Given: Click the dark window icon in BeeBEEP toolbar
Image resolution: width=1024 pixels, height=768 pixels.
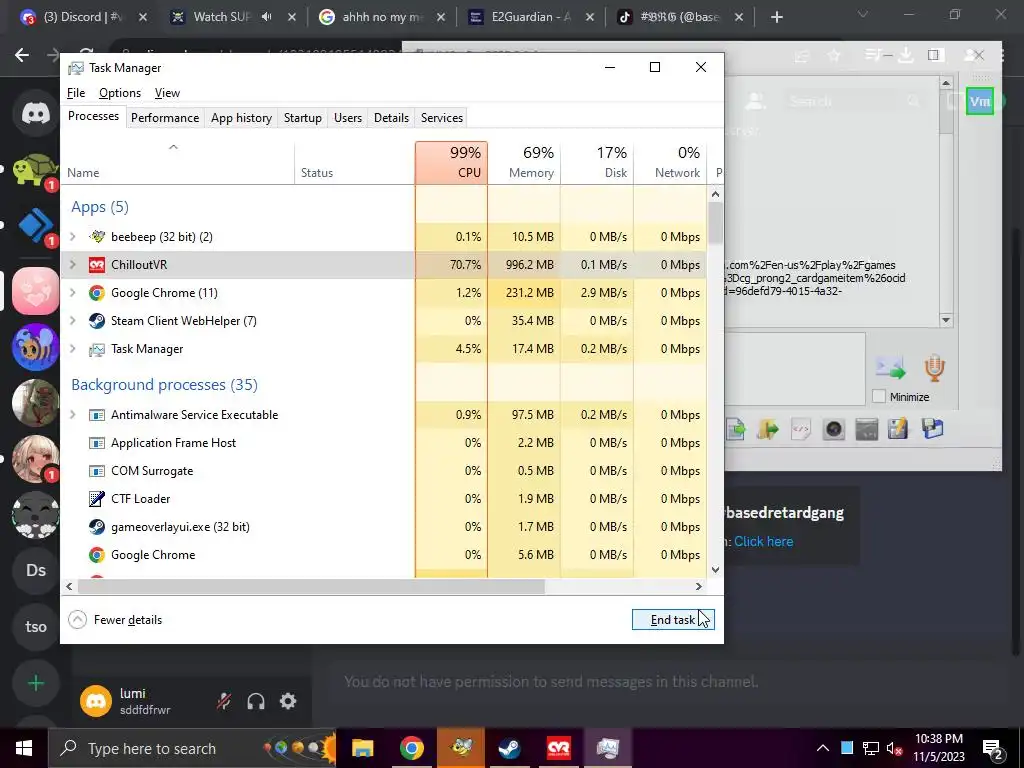Looking at the screenshot, I should click(867, 429).
